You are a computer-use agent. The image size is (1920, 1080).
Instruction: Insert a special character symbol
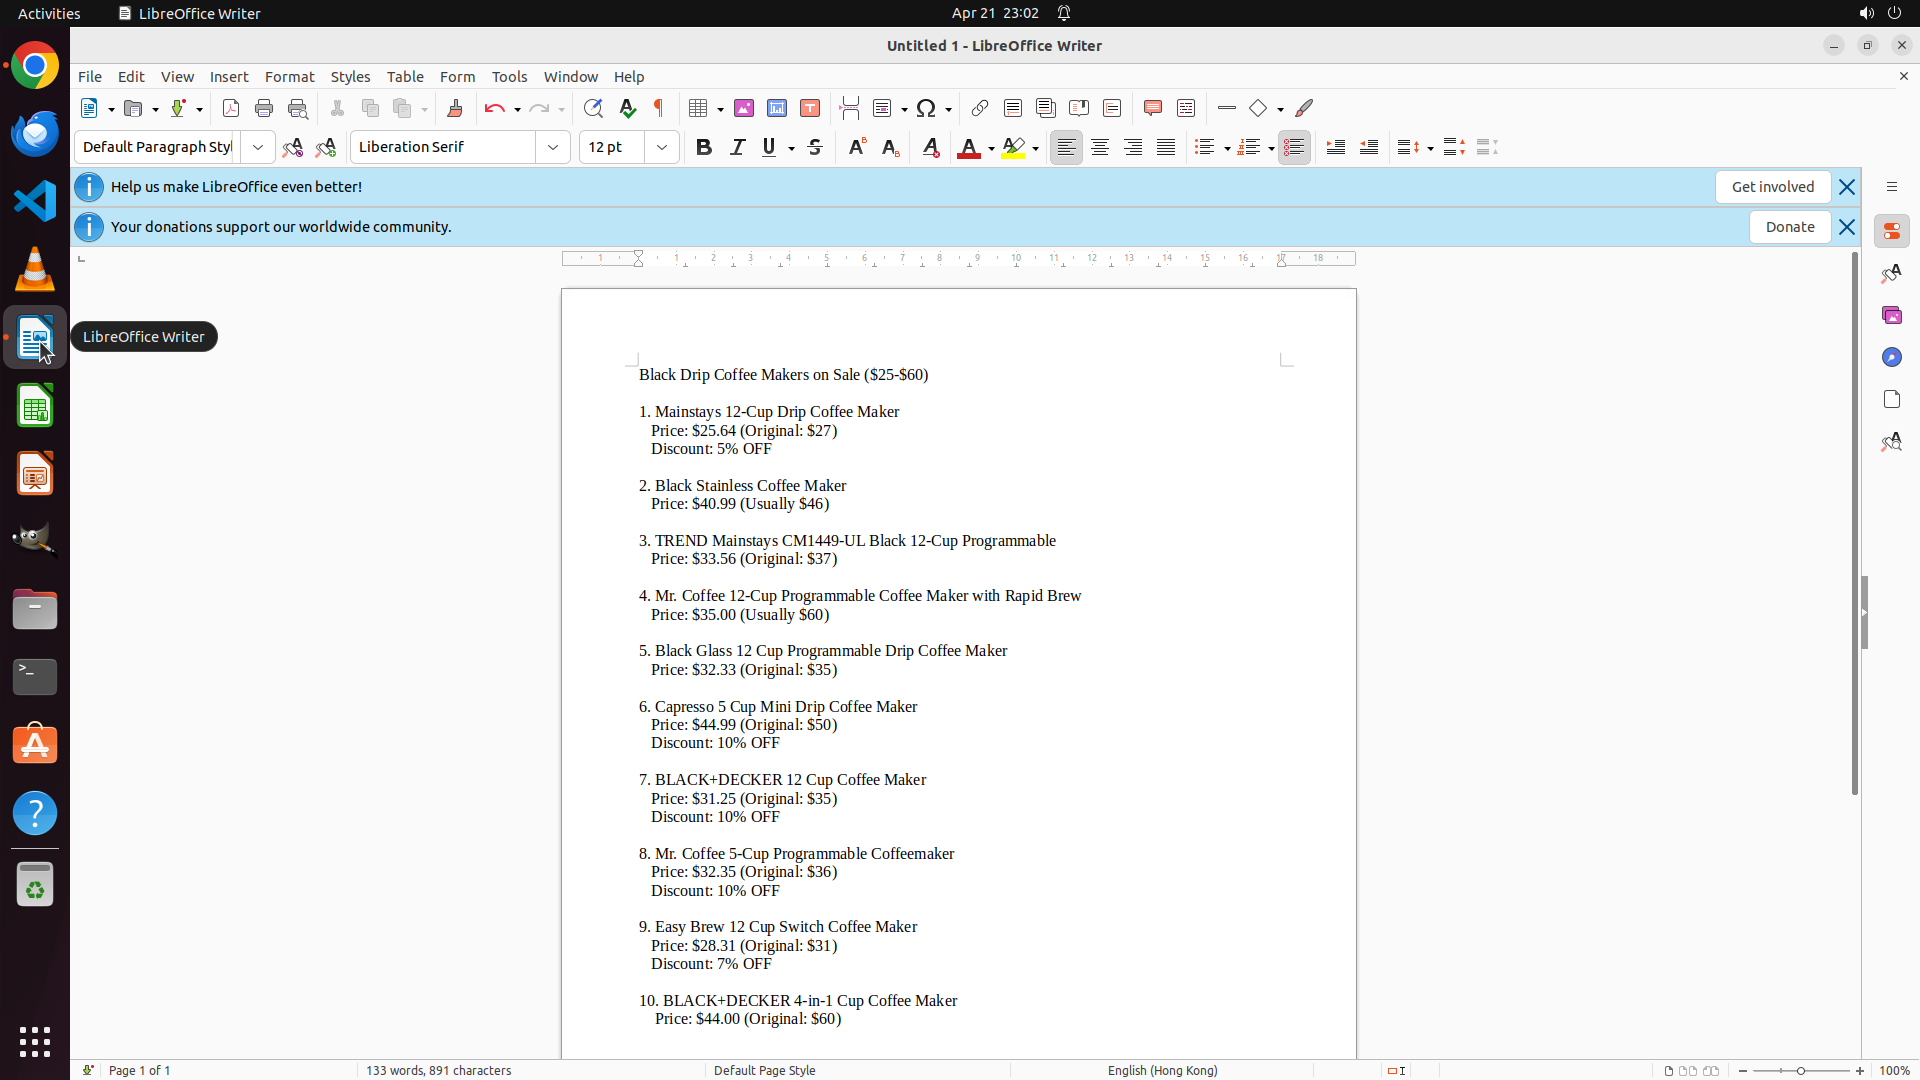926,108
